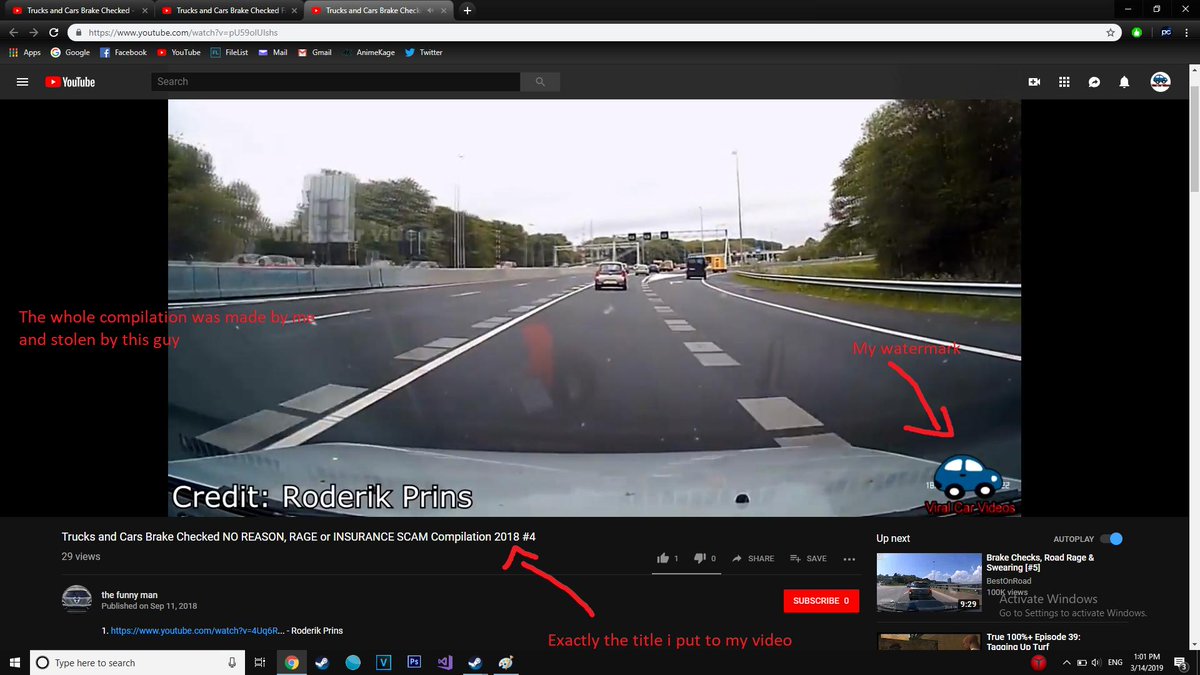Click the ENG language indicator

coord(1115,662)
